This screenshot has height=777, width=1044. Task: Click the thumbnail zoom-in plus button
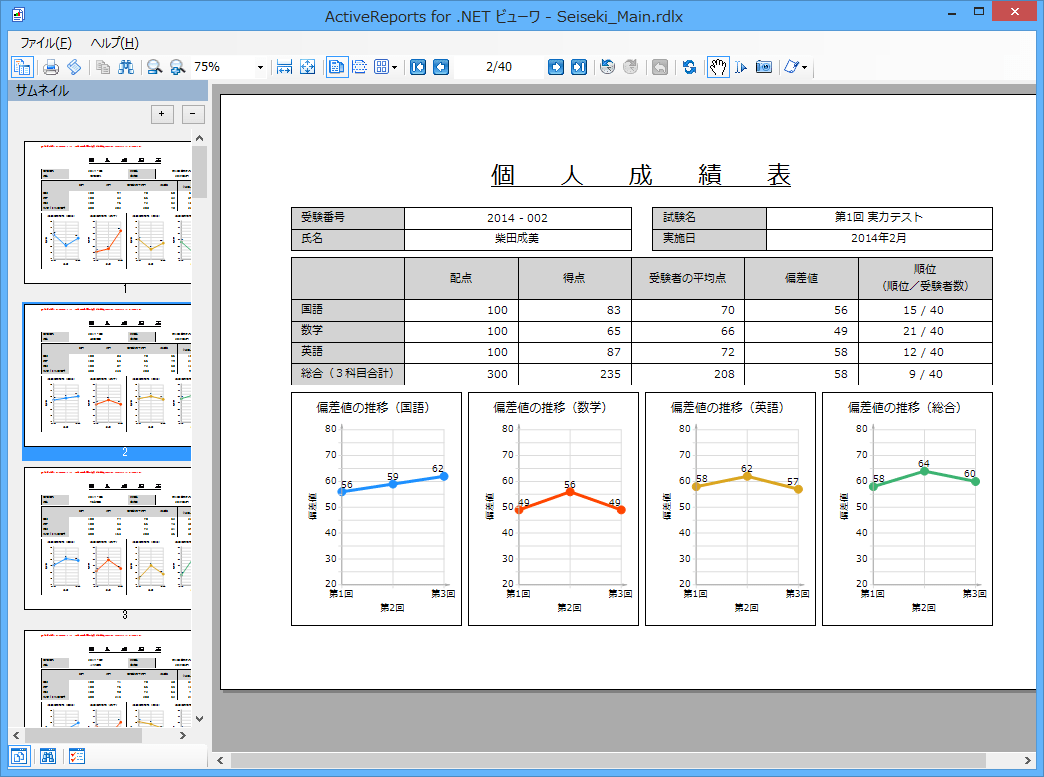click(x=161, y=114)
